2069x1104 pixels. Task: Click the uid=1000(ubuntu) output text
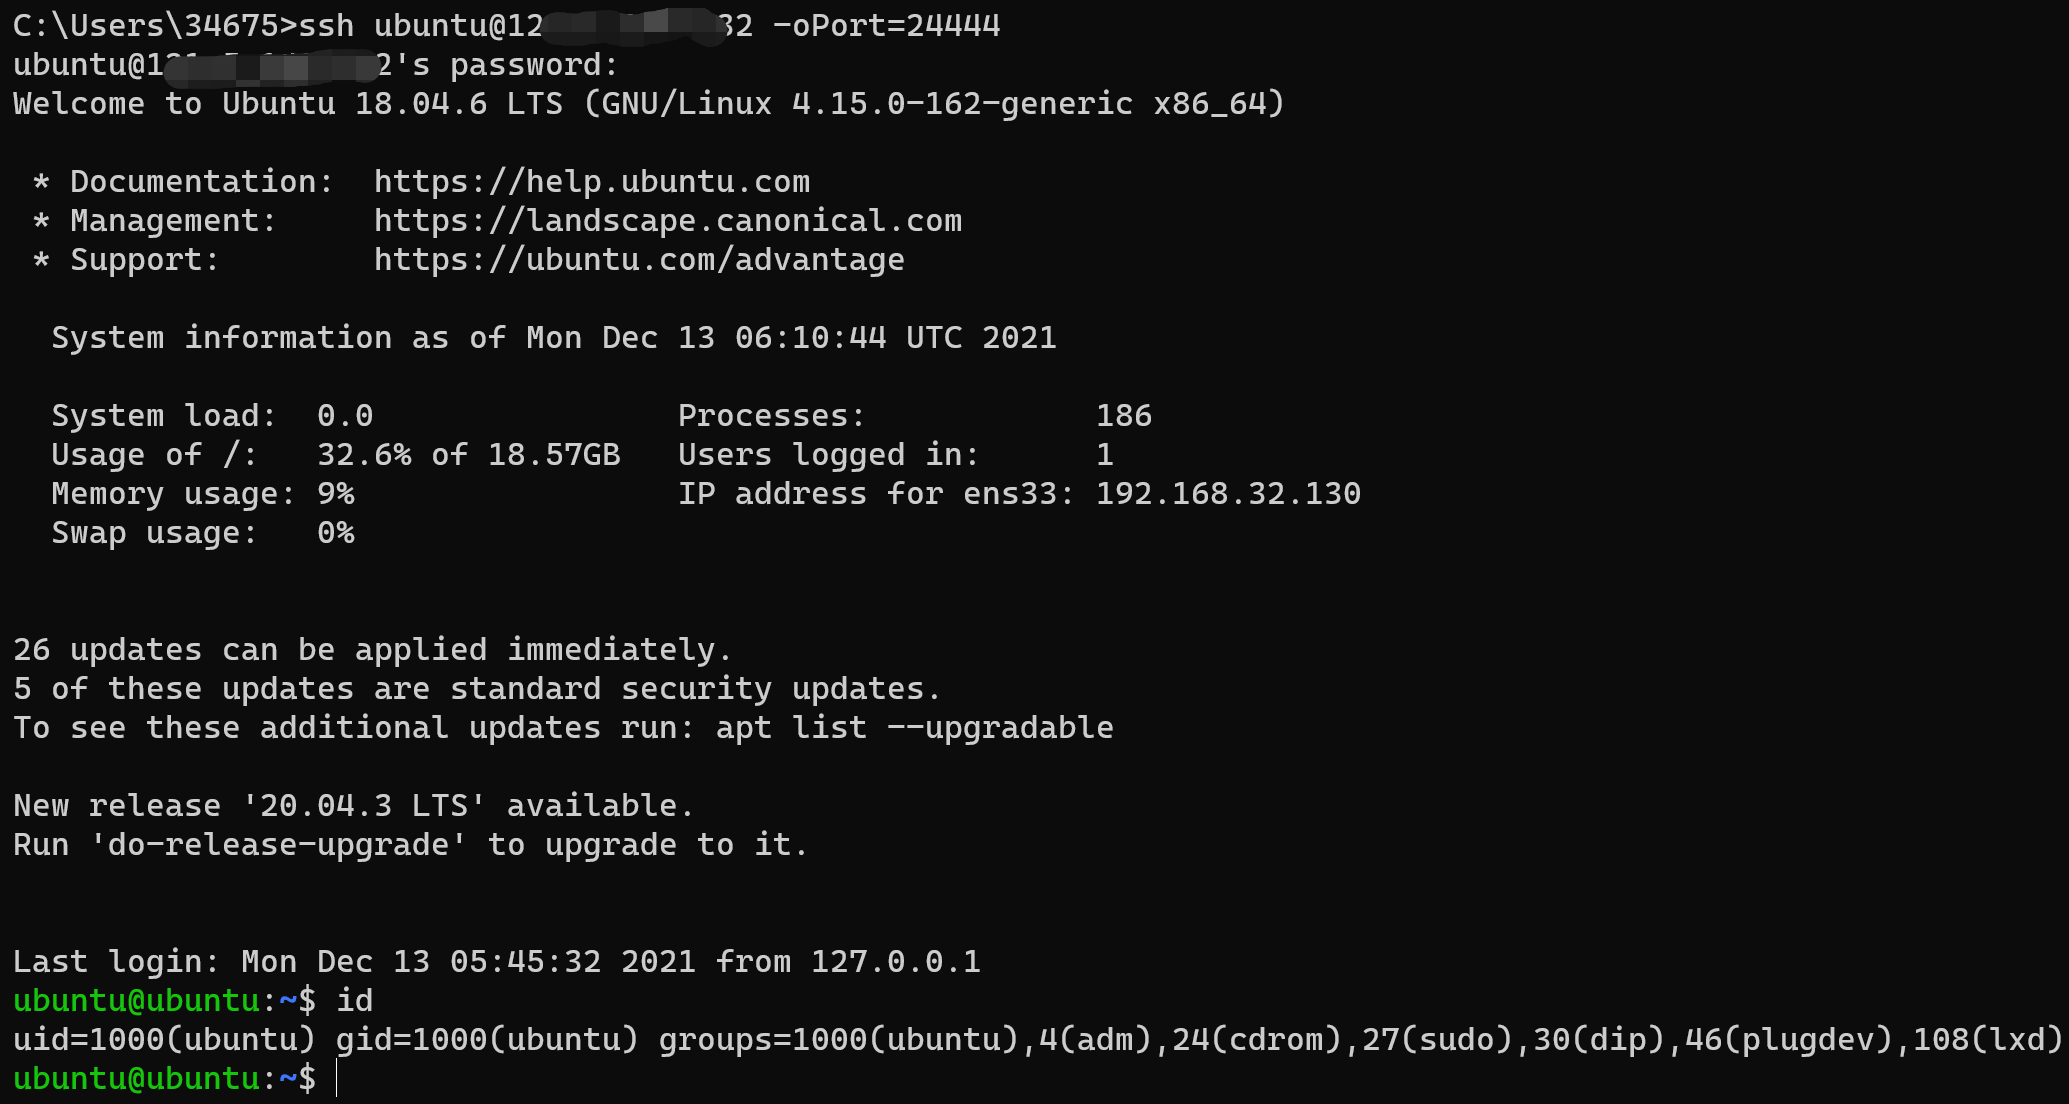point(165,1040)
